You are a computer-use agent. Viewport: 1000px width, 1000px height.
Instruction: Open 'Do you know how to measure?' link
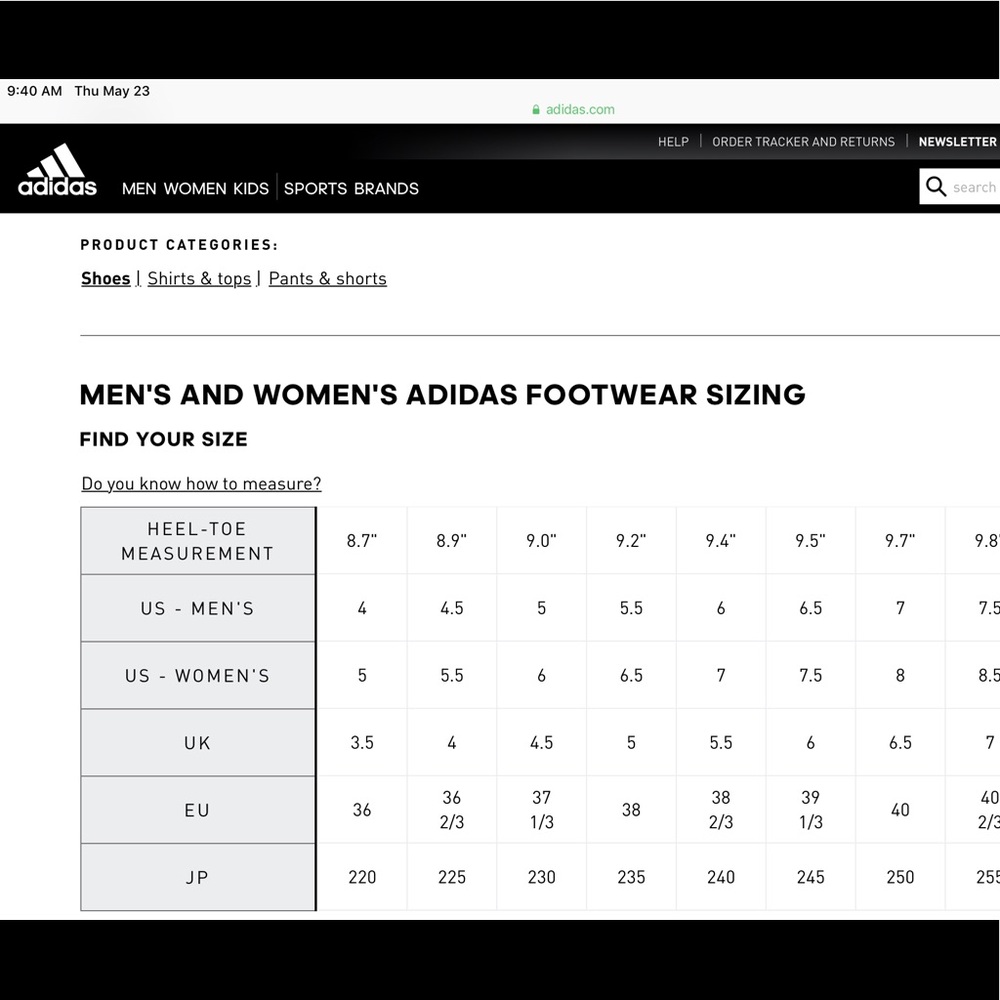tap(202, 483)
